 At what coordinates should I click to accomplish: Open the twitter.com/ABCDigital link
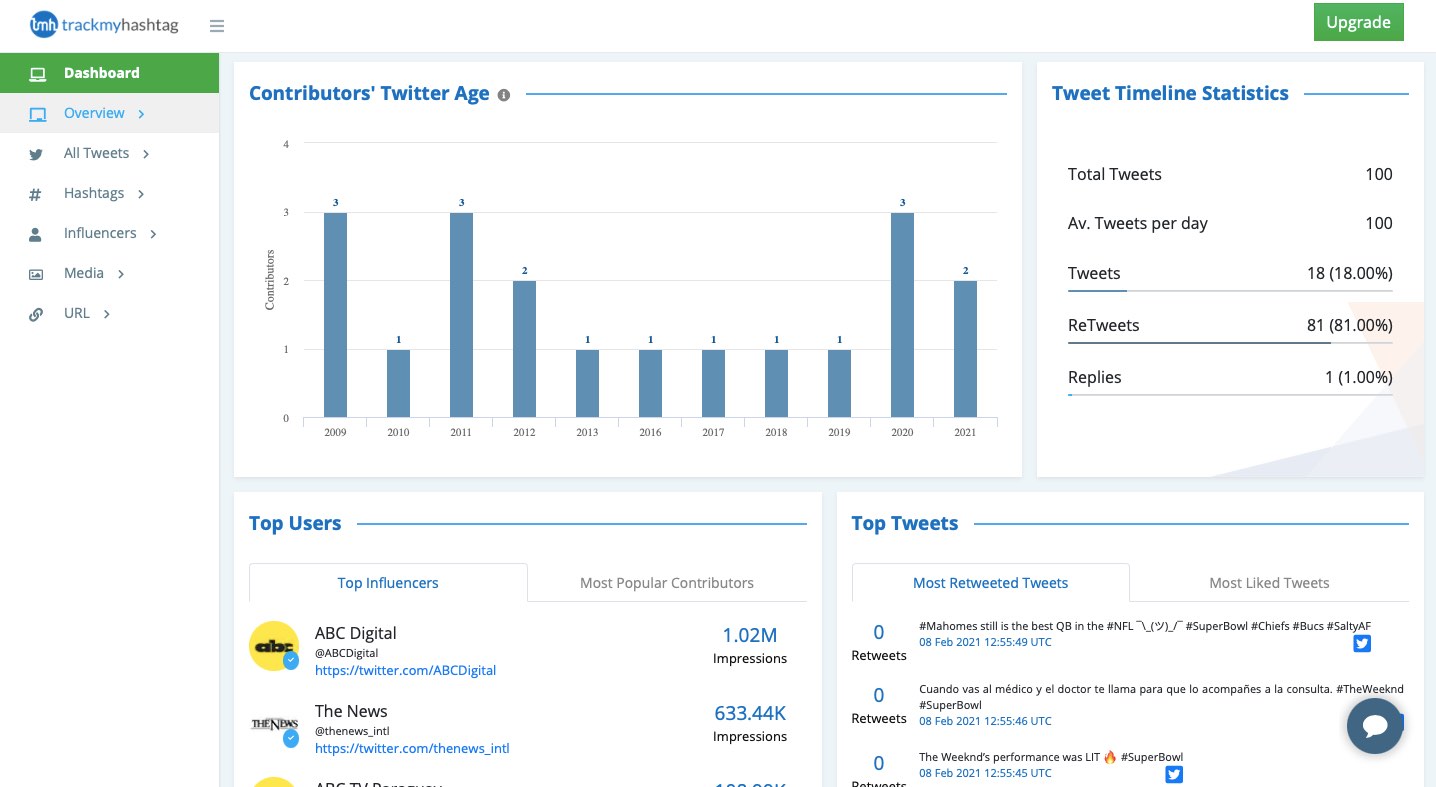click(405, 670)
